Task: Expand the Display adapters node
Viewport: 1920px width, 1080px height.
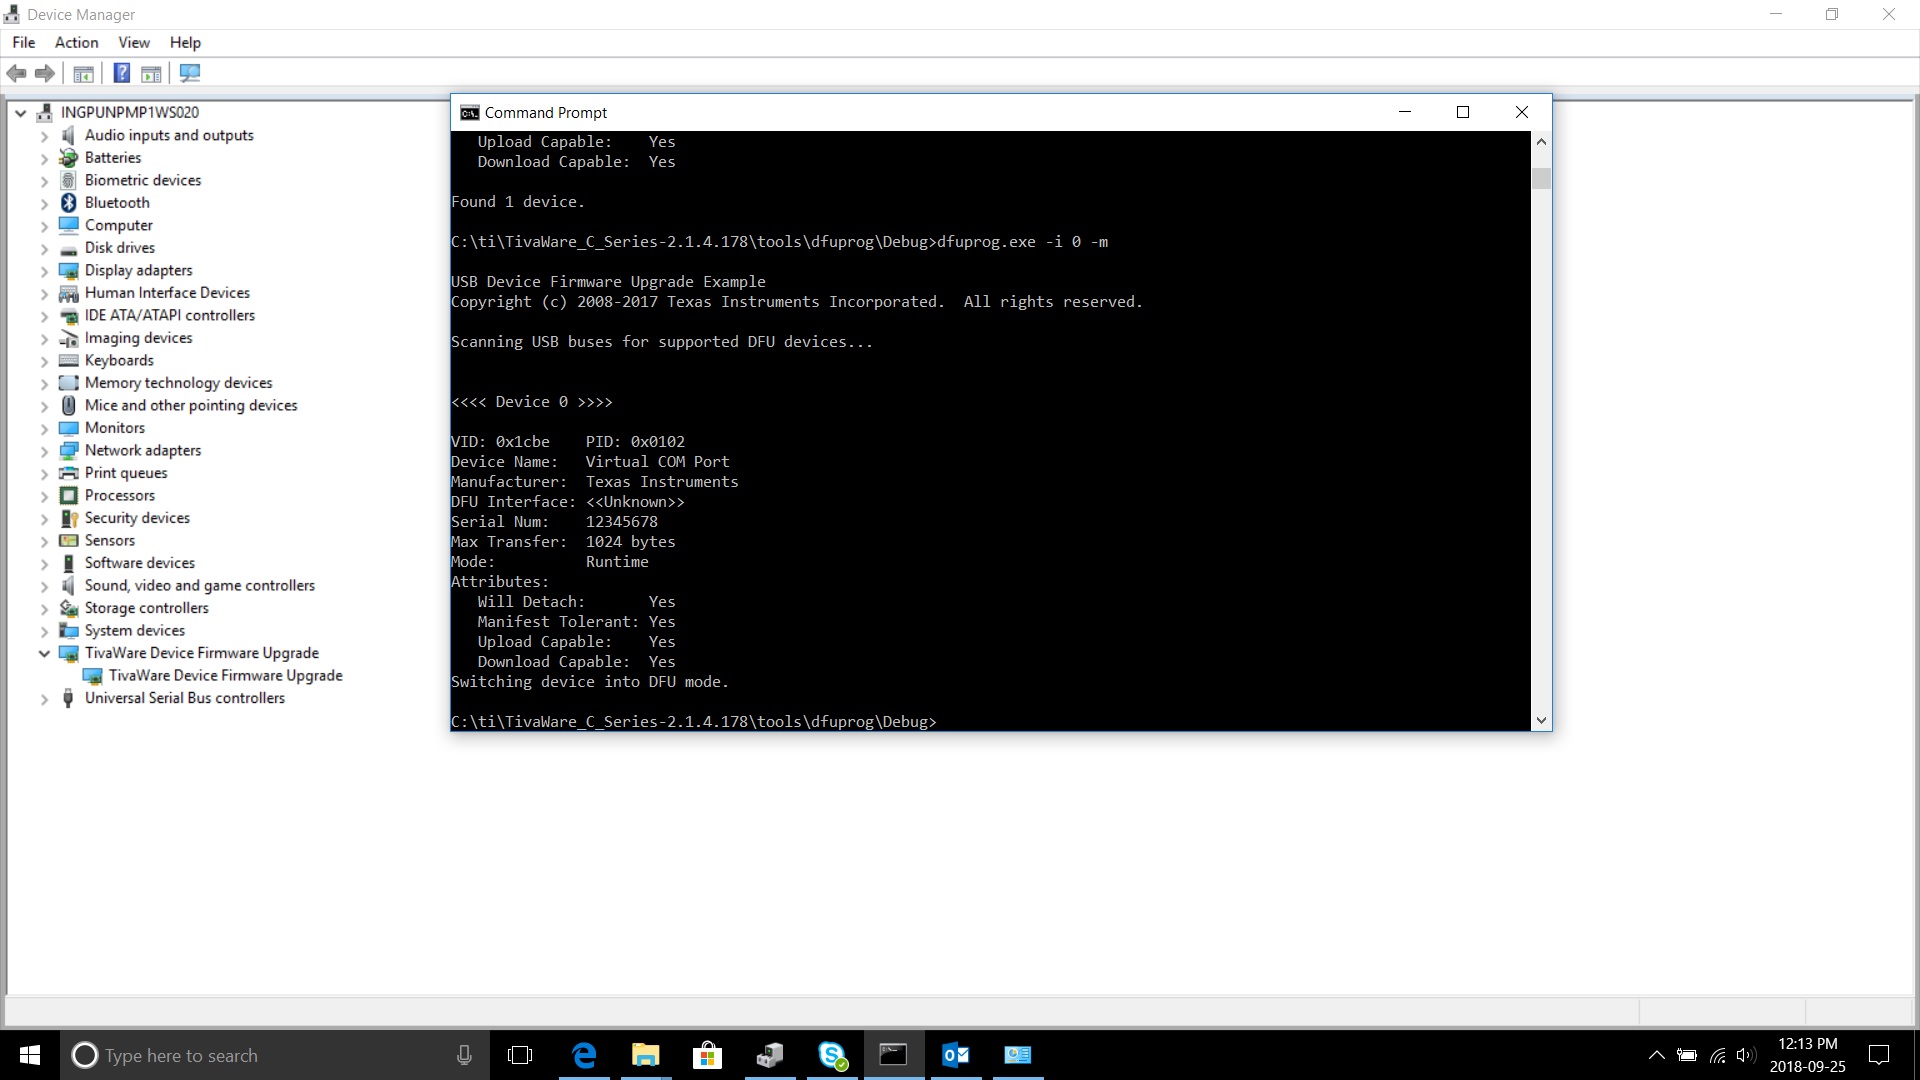Action: (44, 271)
